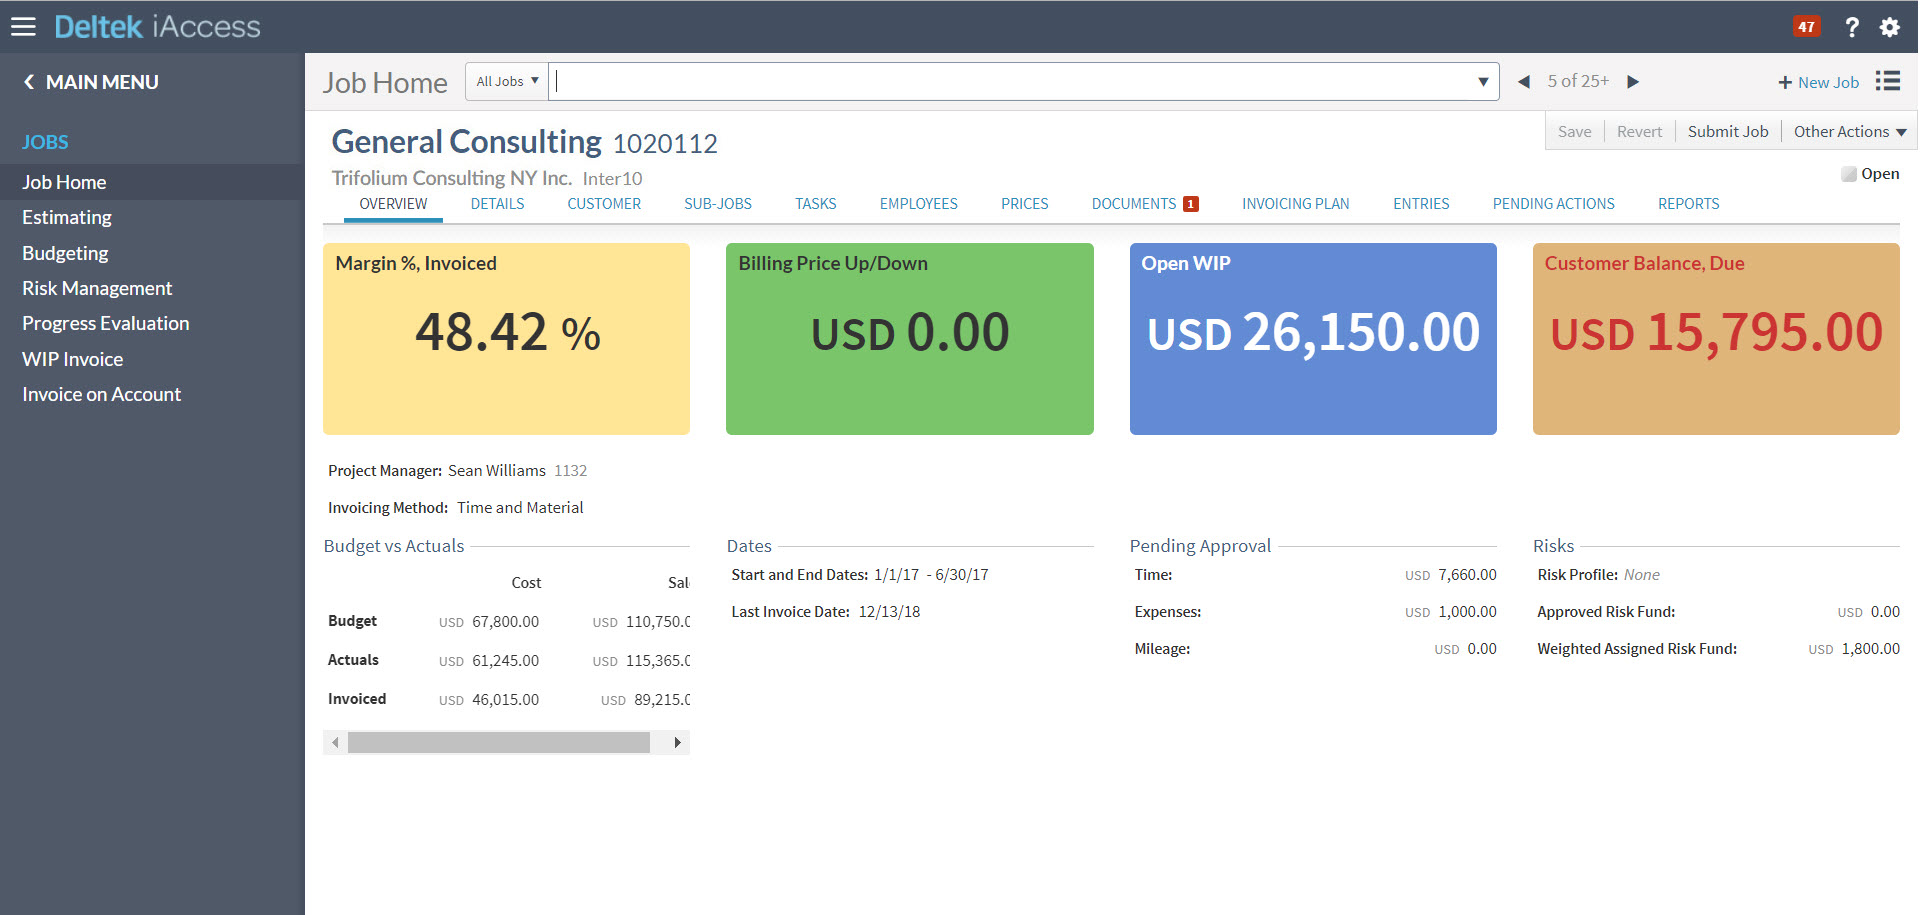Switch to the Documents tab
Screen dimensions: 1920x915
pos(1134,204)
